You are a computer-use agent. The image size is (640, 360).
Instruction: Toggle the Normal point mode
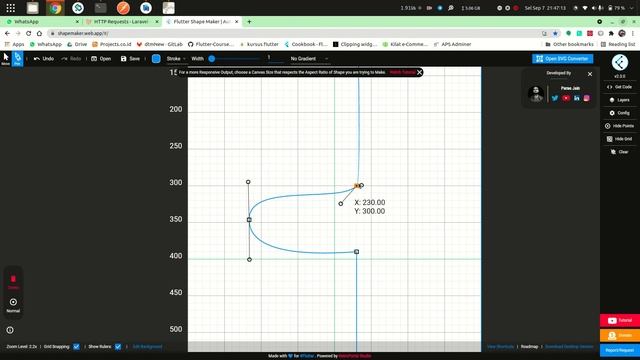tap(13, 305)
